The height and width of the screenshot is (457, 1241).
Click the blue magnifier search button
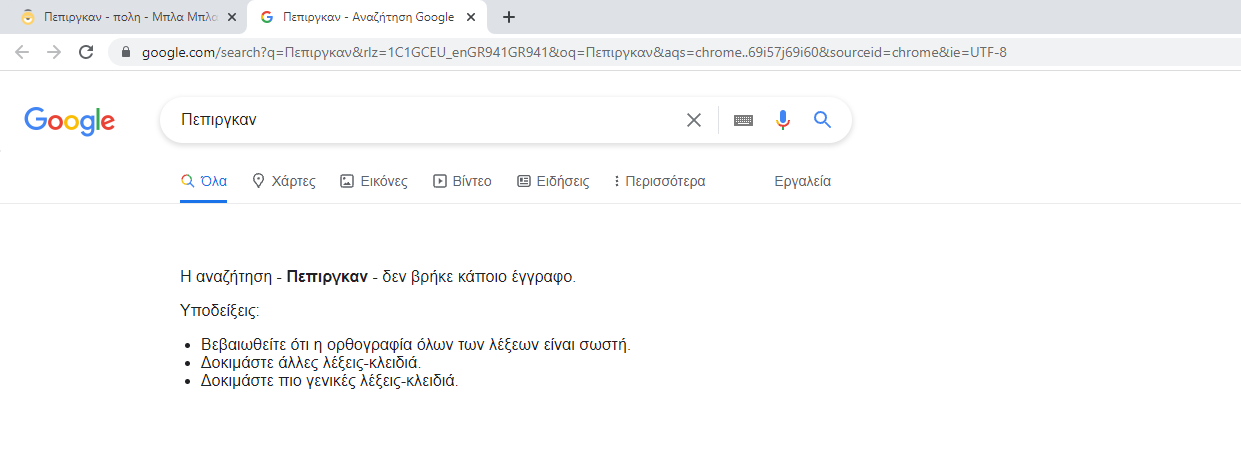(x=822, y=120)
